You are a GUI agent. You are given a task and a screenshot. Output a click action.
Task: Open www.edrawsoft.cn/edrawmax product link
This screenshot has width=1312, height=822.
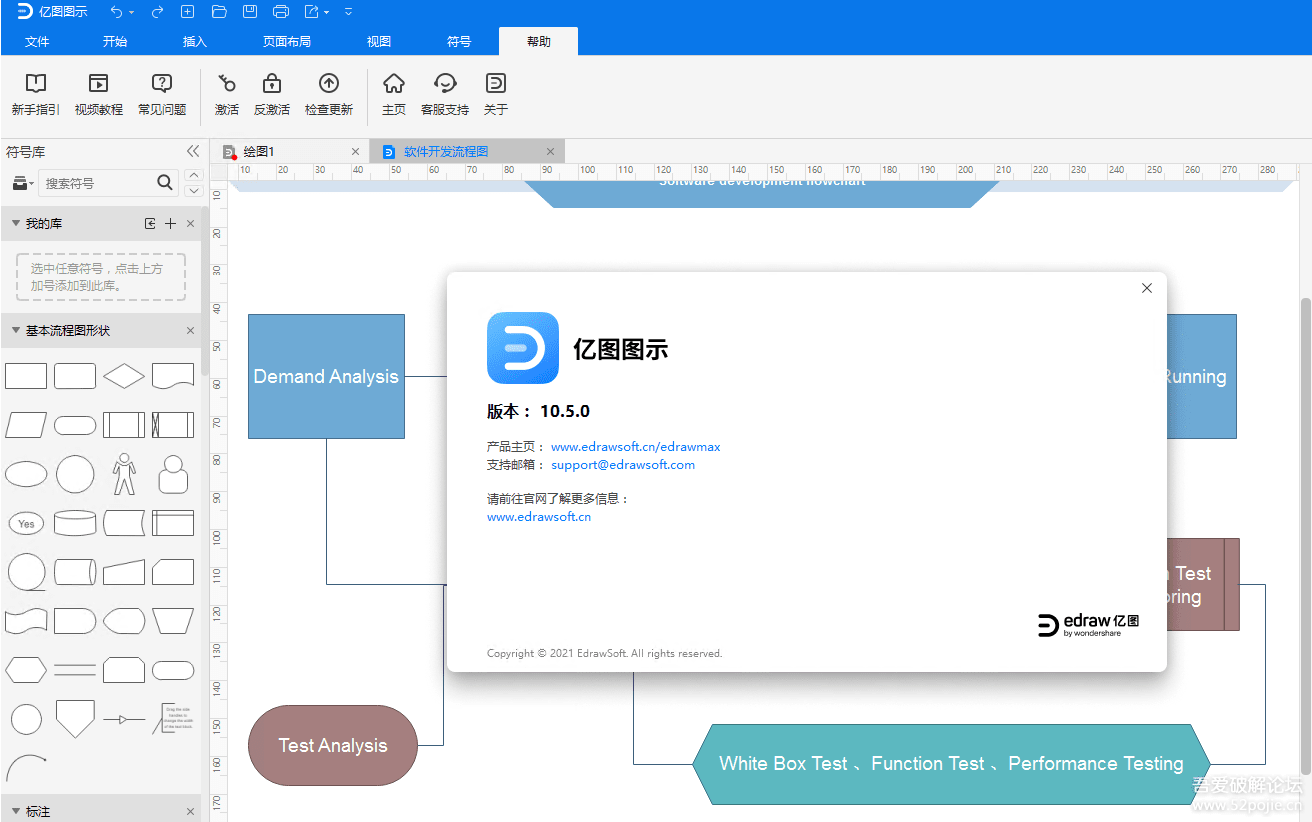[x=635, y=447]
